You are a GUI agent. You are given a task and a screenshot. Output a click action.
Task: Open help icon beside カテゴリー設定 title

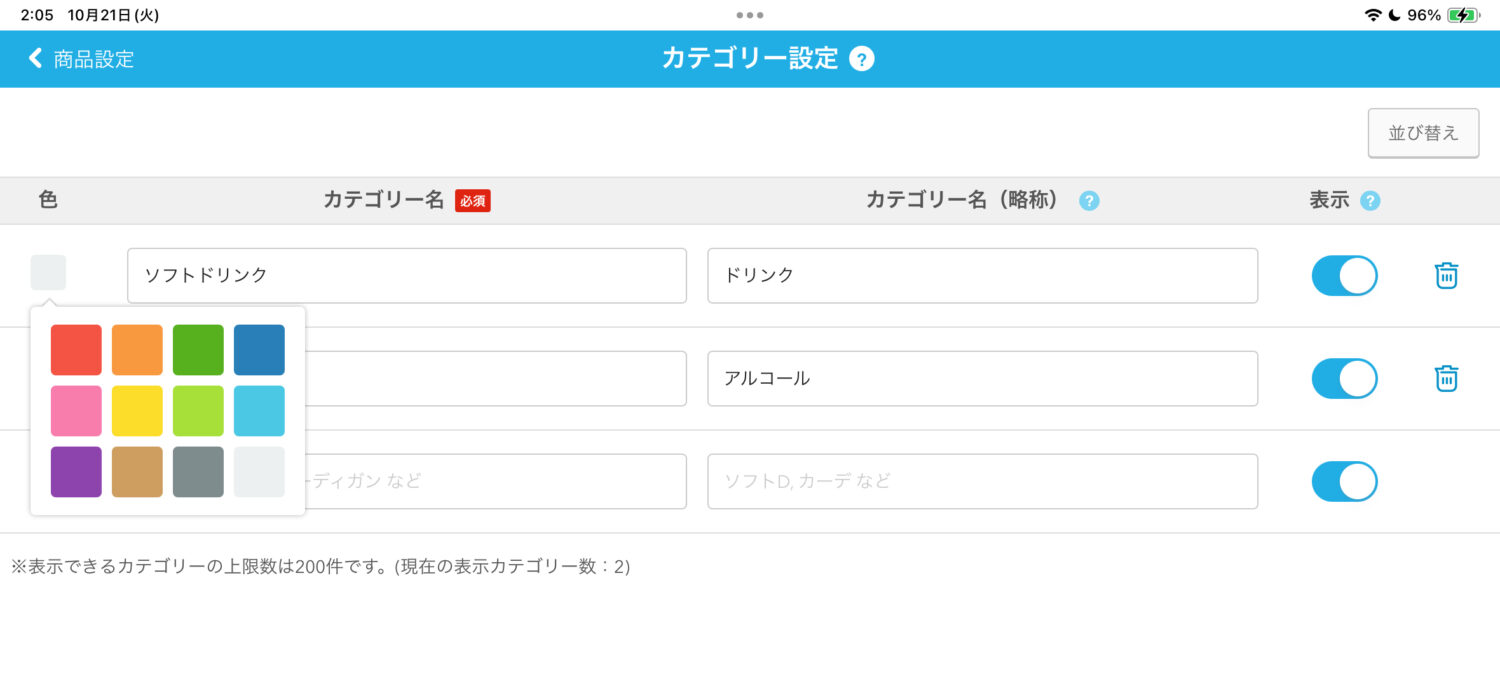click(x=861, y=59)
